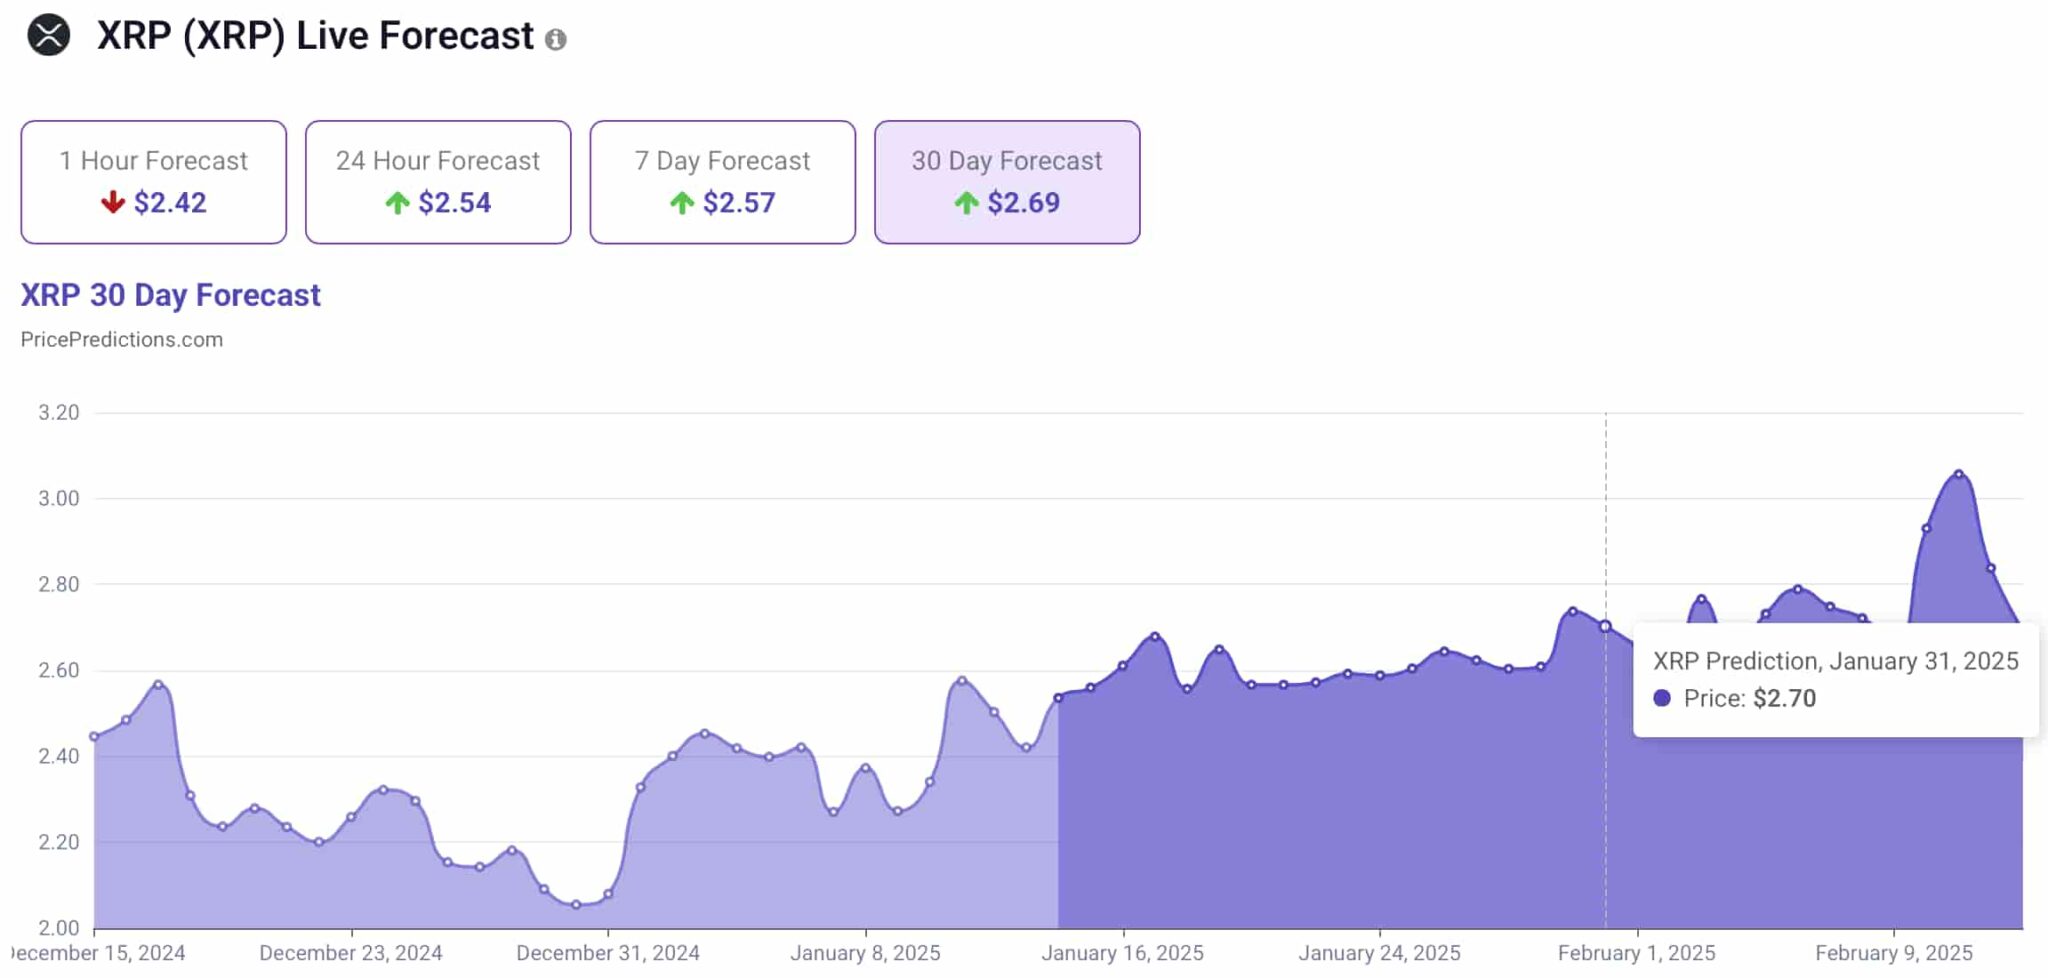Click the purple price dot in tooltip

(1662, 698)
